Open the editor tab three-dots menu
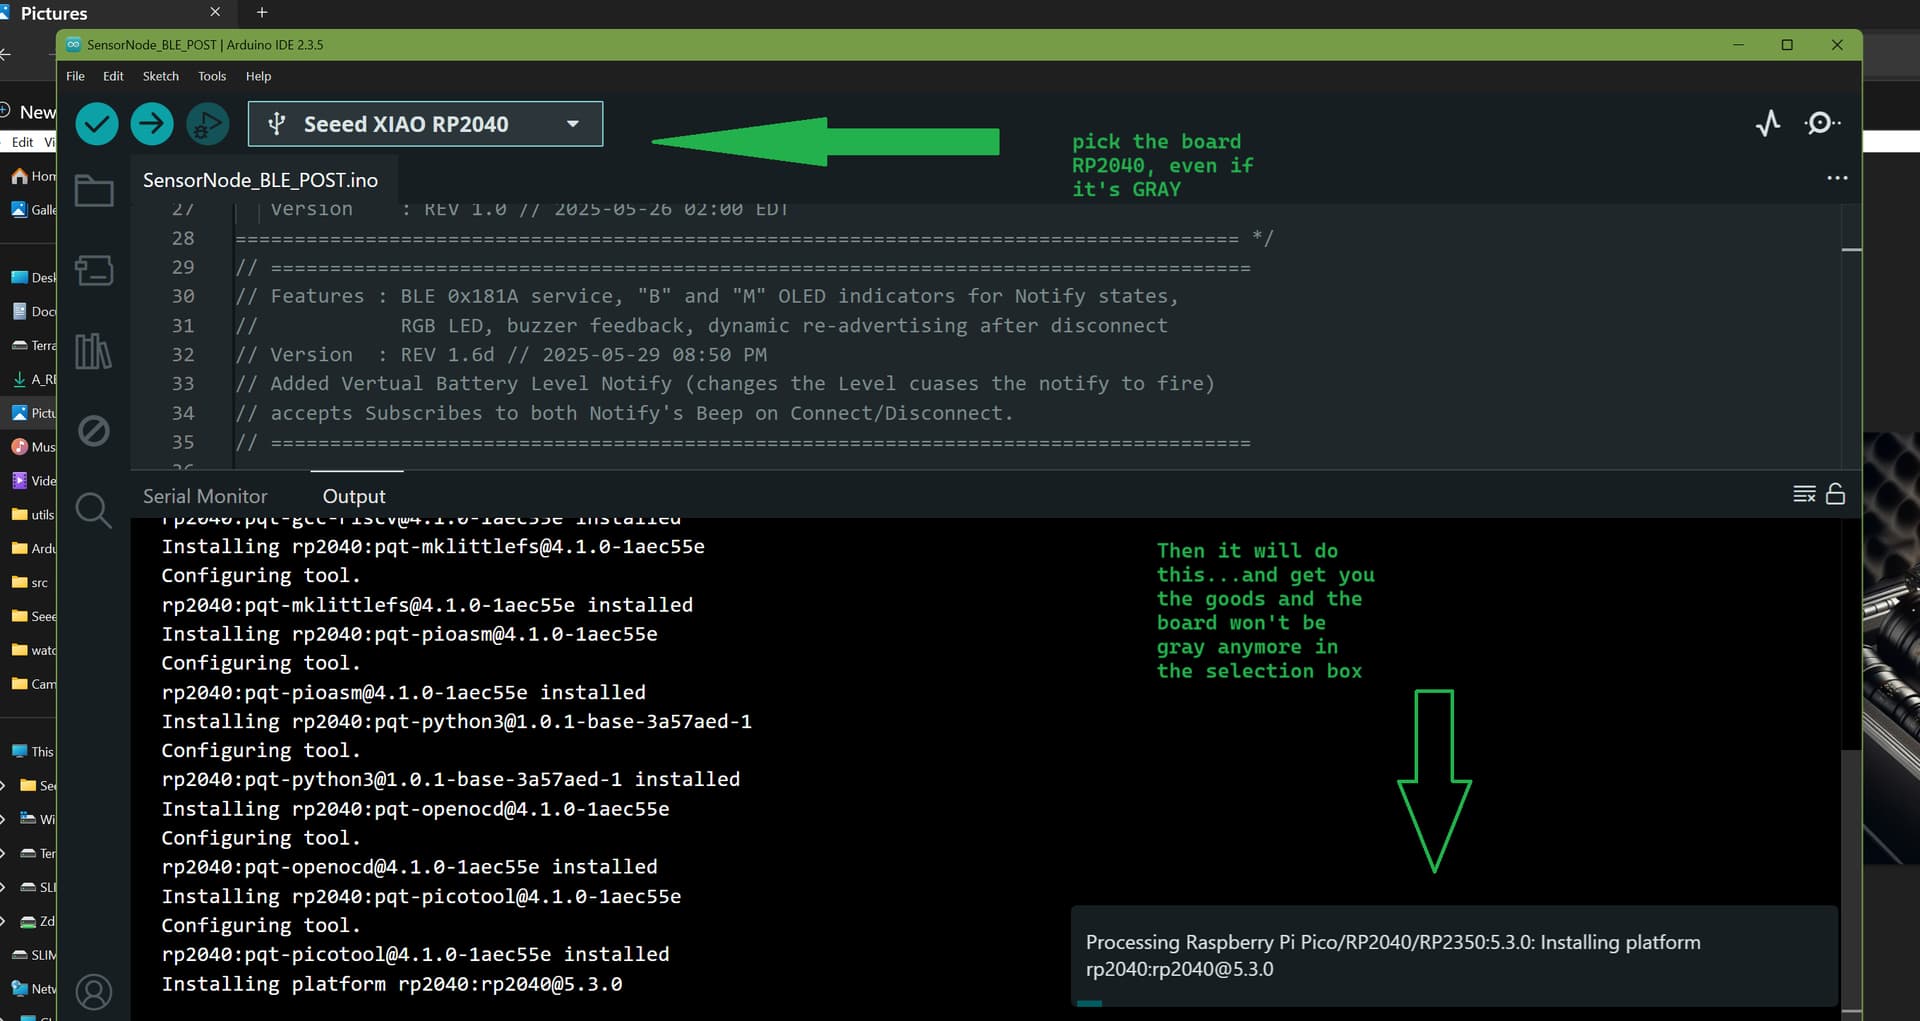The height and width of the screenshot is (1021, 1920). click(1837, 178)
